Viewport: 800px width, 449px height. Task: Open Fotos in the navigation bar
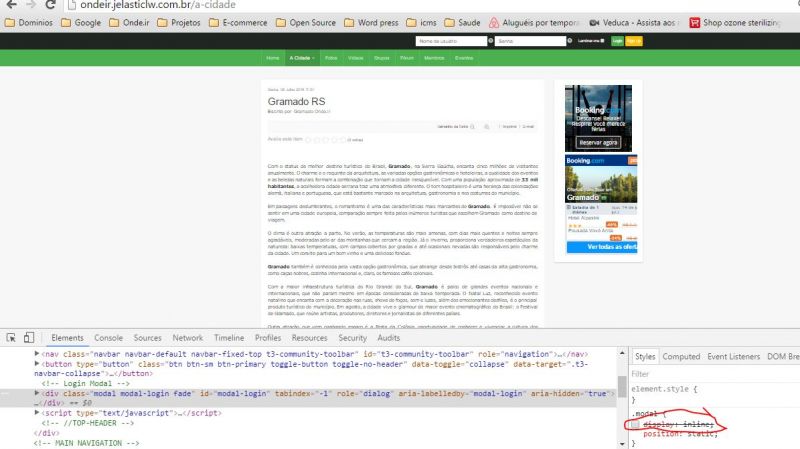tap(331, 58)
